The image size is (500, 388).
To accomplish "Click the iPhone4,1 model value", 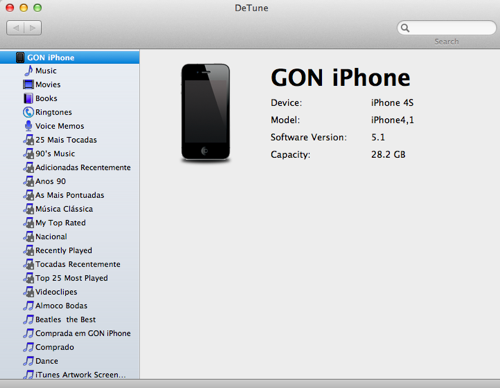I will pos(392,120).
